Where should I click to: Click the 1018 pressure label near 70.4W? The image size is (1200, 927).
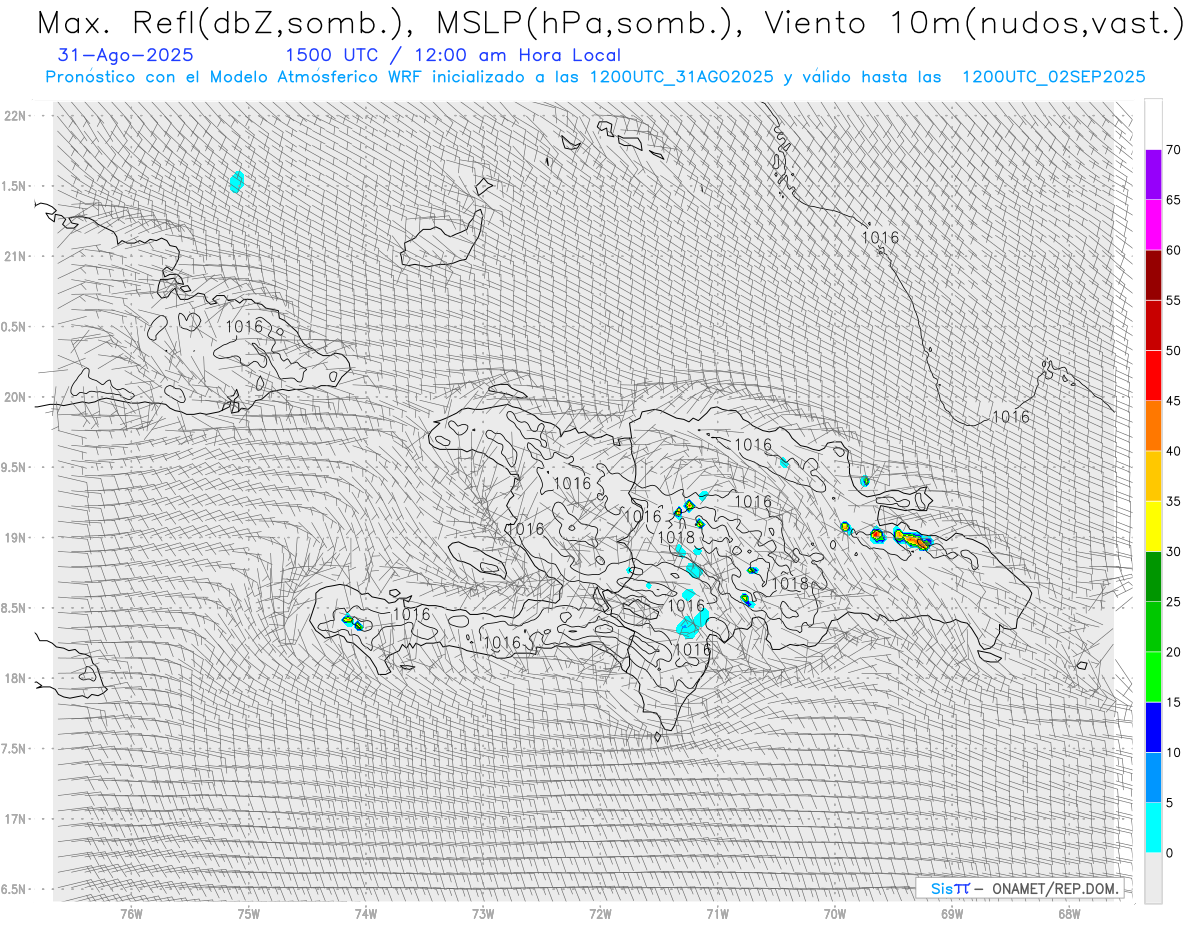click(x=790, y=583)
